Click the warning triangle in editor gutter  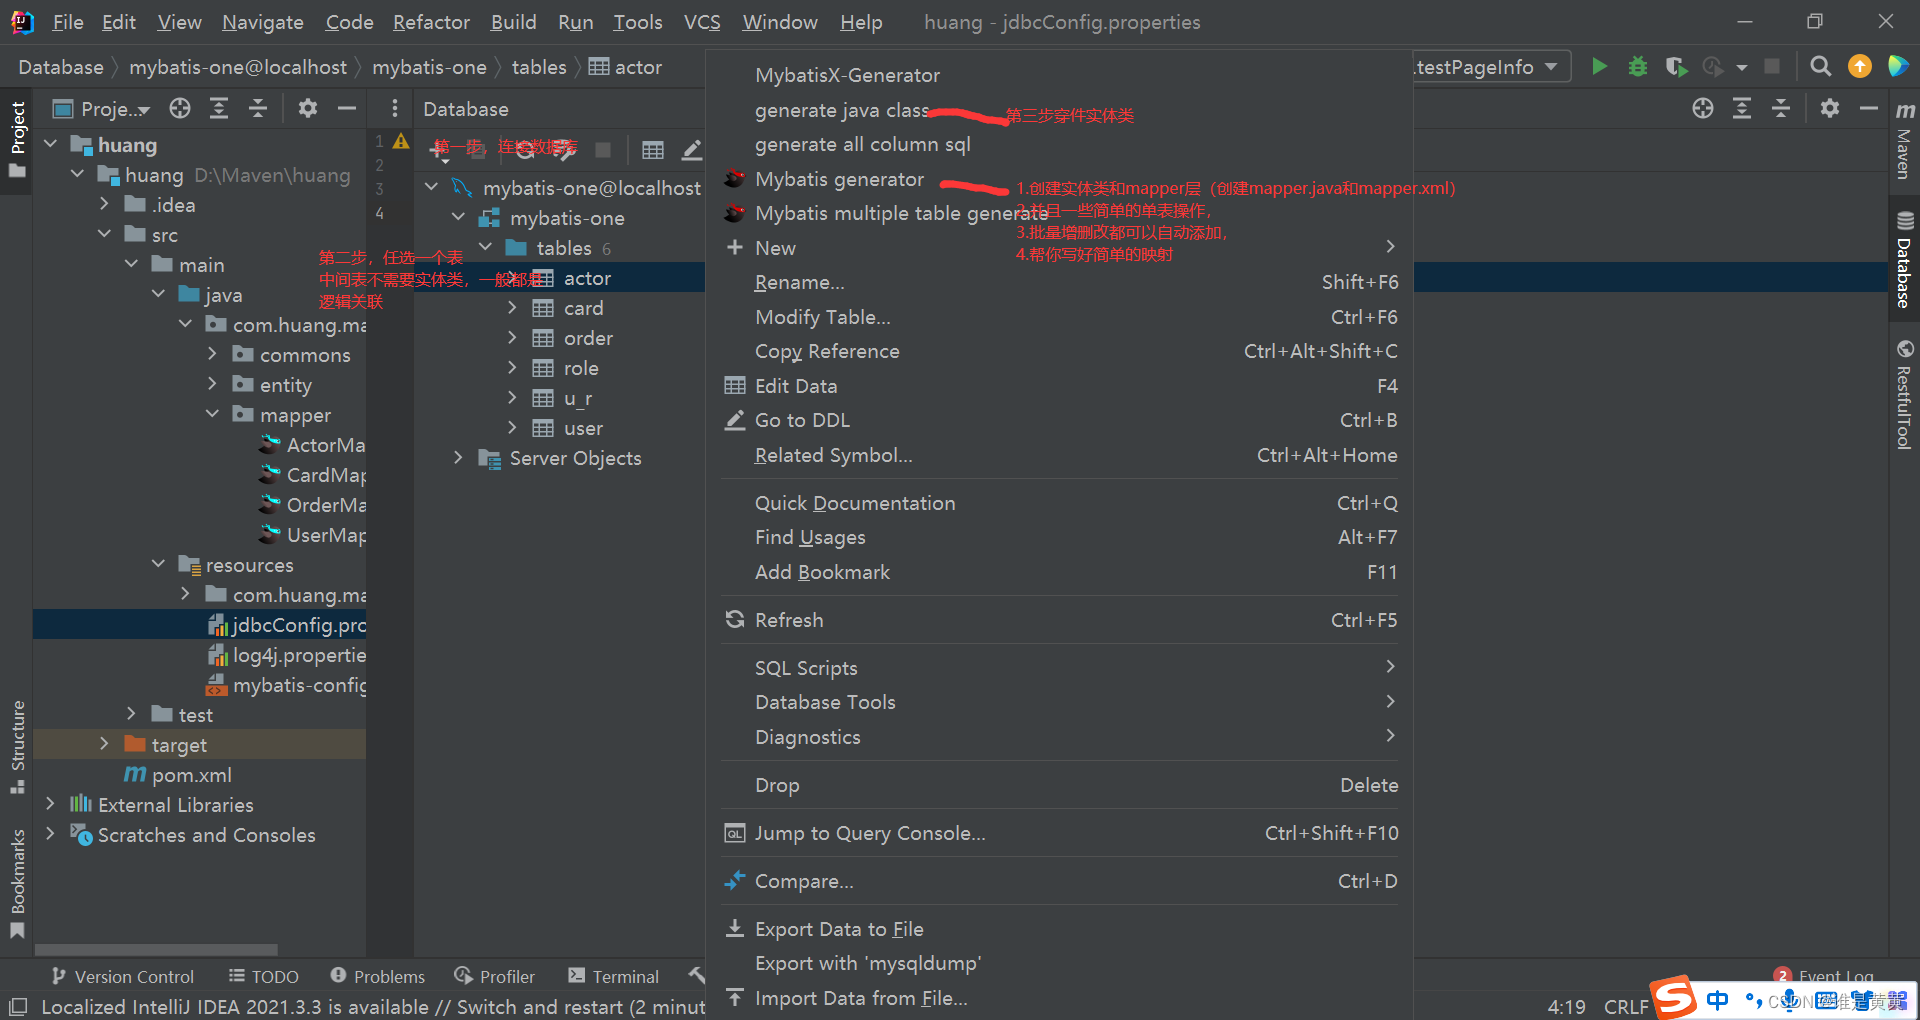click(401, 142)
